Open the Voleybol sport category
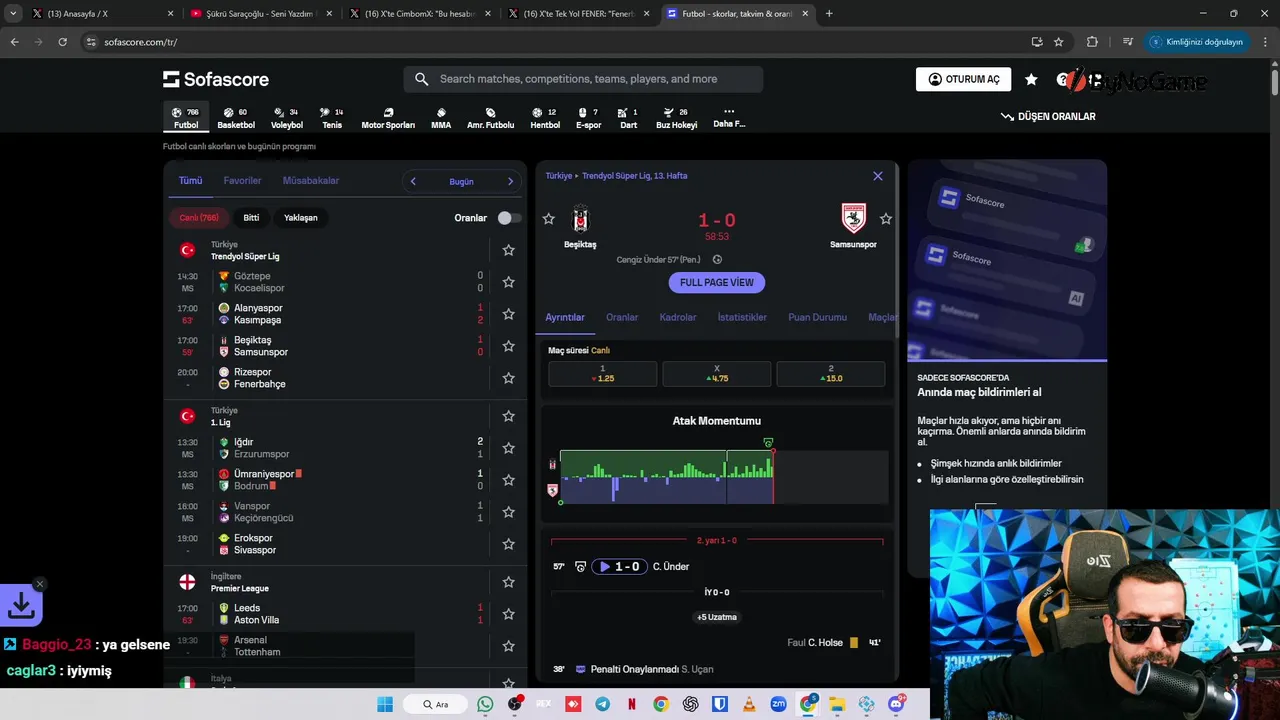Screen dimensions: 1280x720 tap(287, 118)
